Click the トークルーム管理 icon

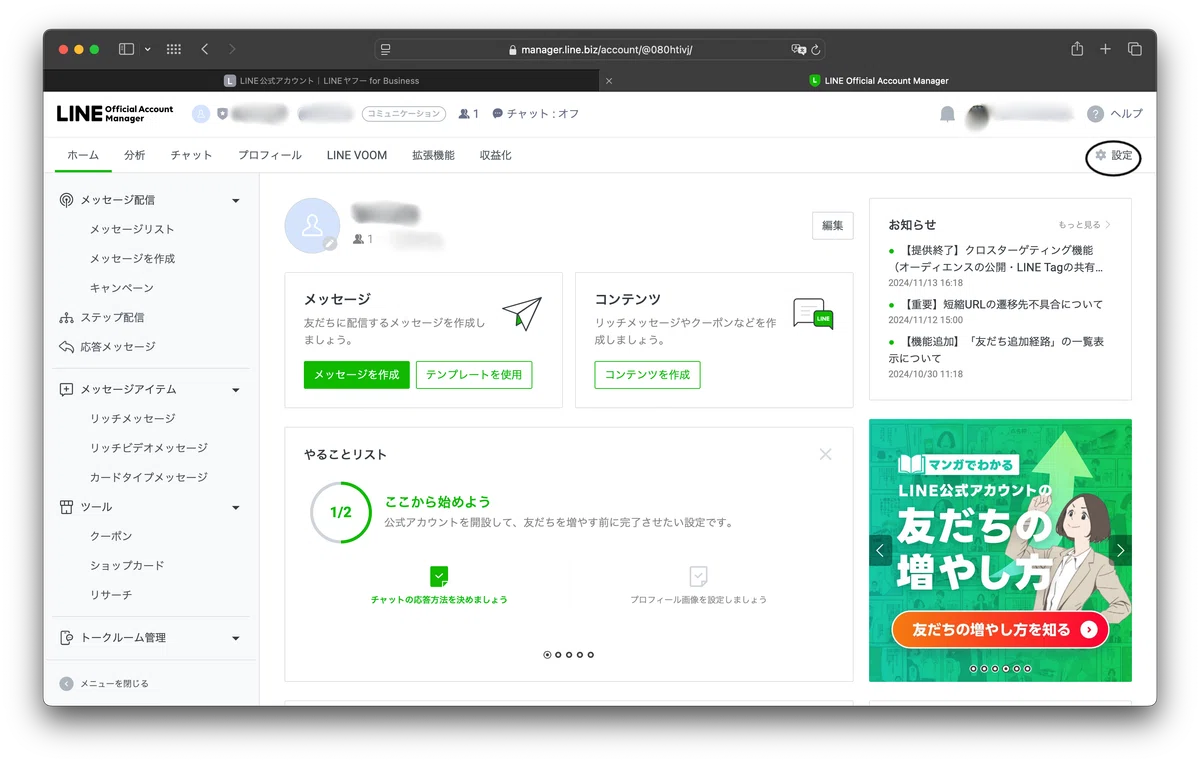(66, 637)
